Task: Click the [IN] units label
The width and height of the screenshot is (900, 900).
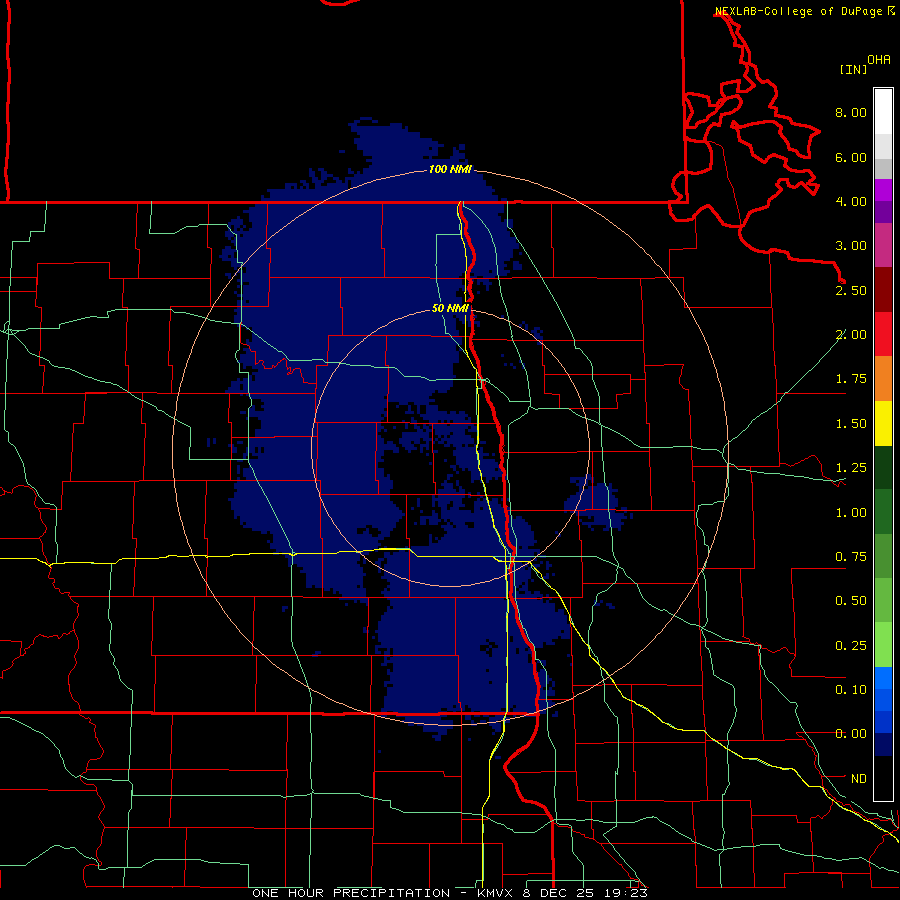Action: point(853,69)
